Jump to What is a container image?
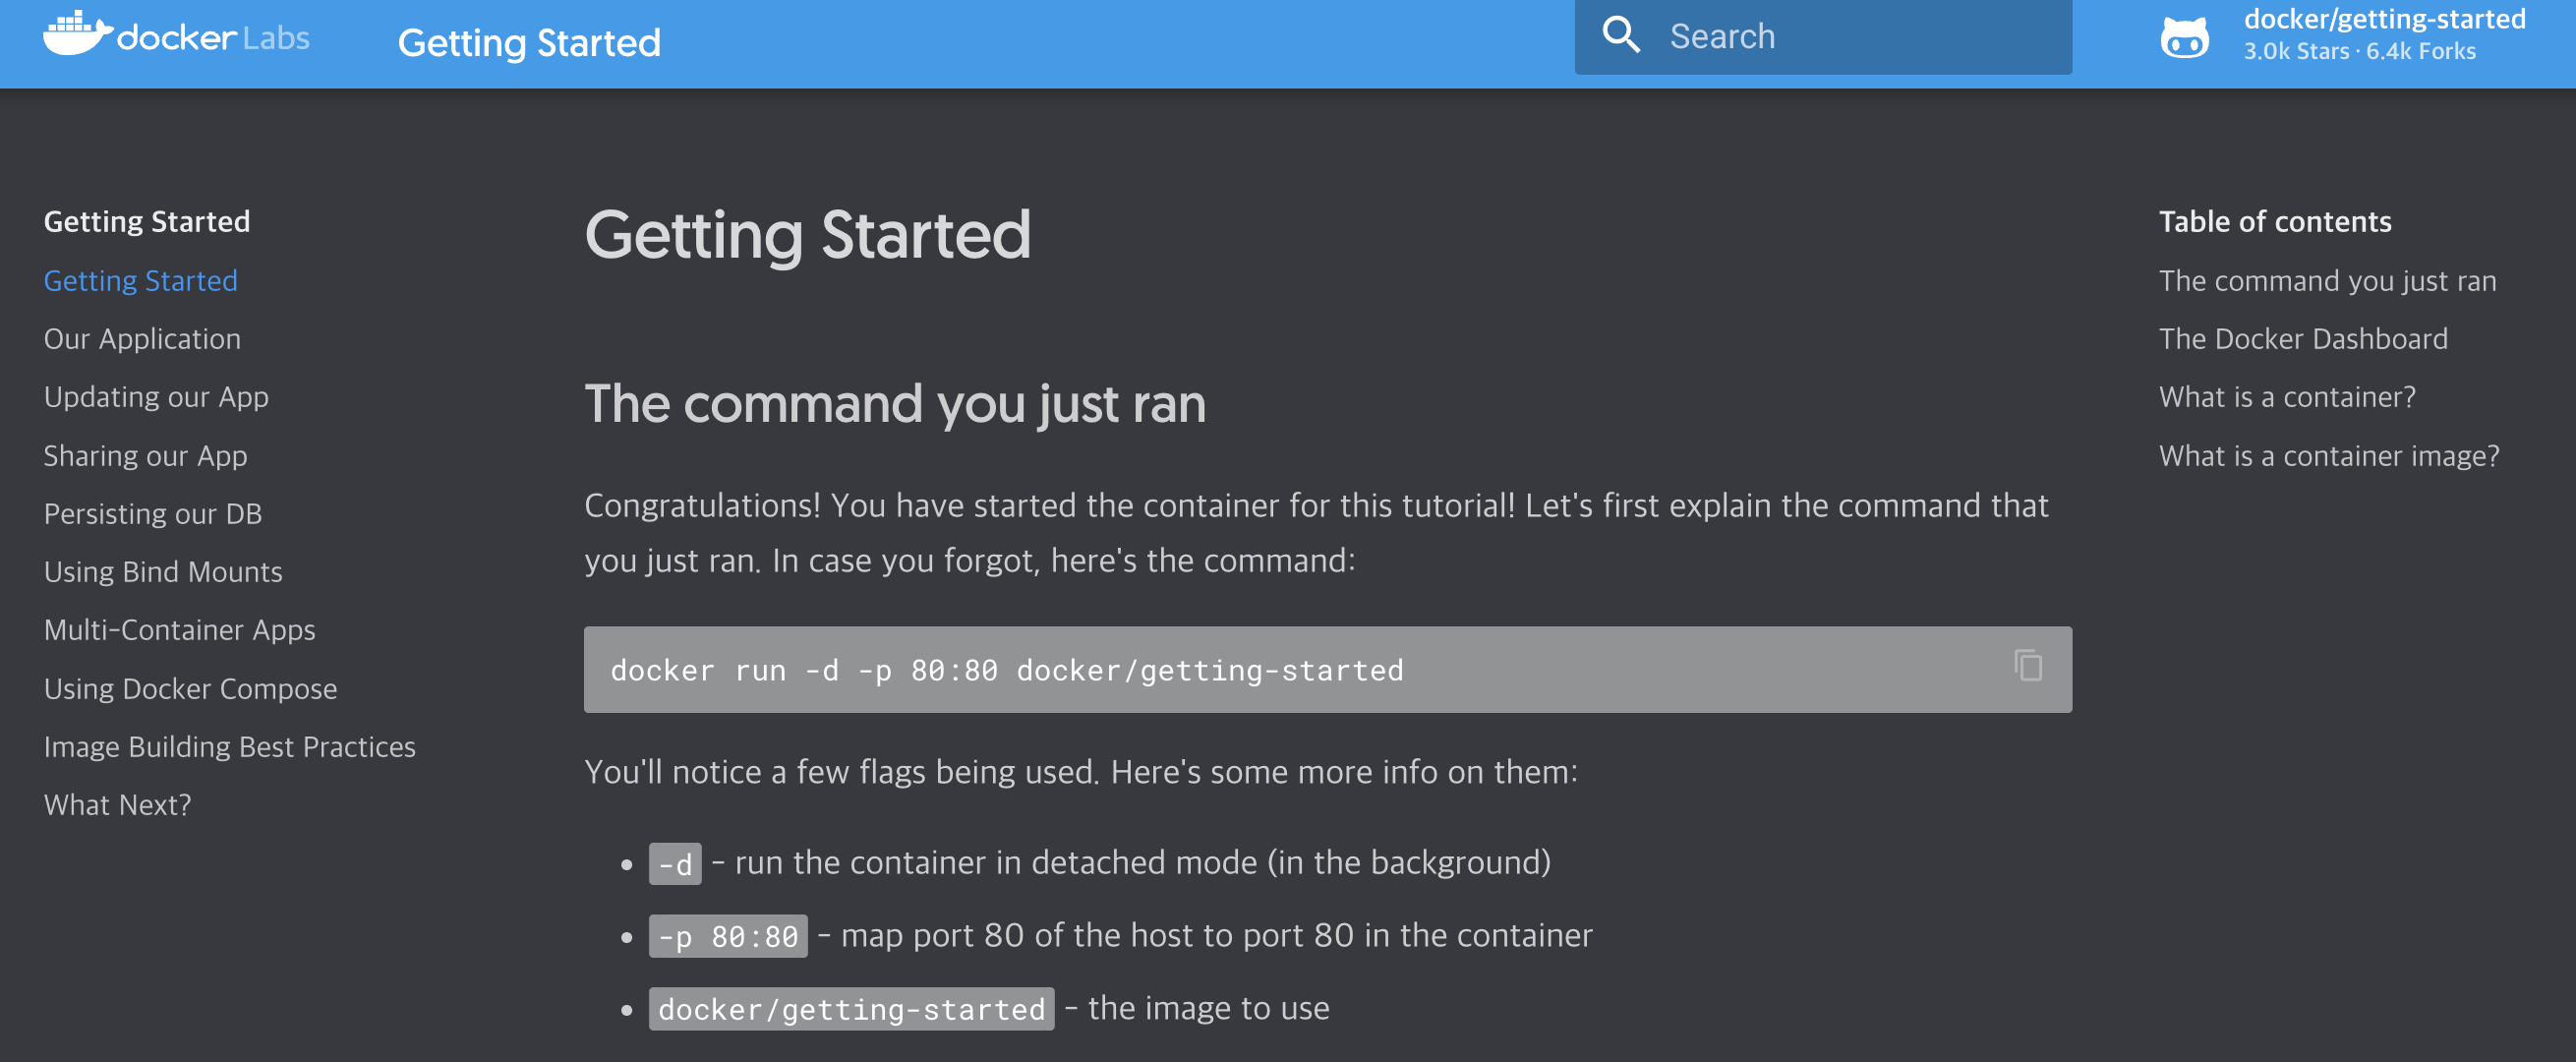 click(2328, 456)
